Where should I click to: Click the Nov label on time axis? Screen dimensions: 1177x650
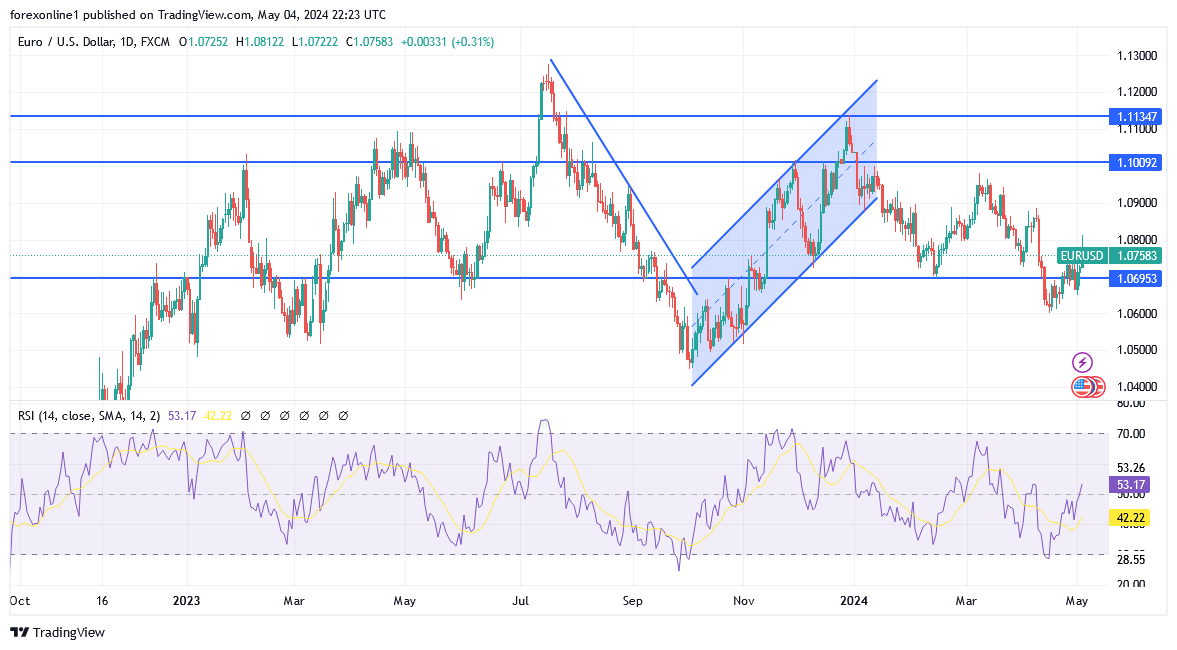[744, 601]
